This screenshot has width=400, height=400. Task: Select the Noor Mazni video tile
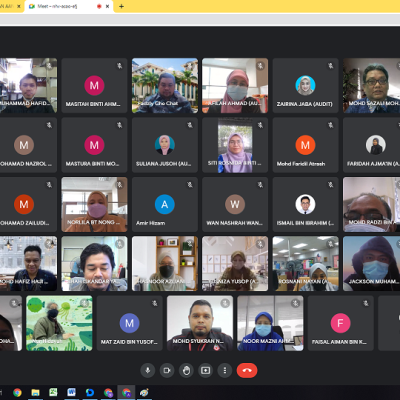270,323
